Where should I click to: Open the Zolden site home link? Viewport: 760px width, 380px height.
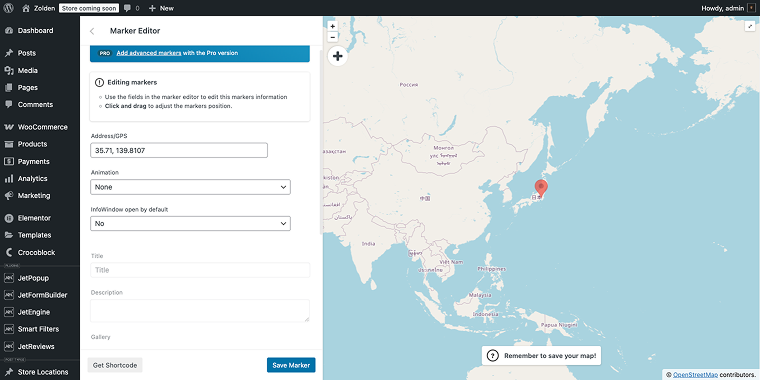click(x=38, y=8)
